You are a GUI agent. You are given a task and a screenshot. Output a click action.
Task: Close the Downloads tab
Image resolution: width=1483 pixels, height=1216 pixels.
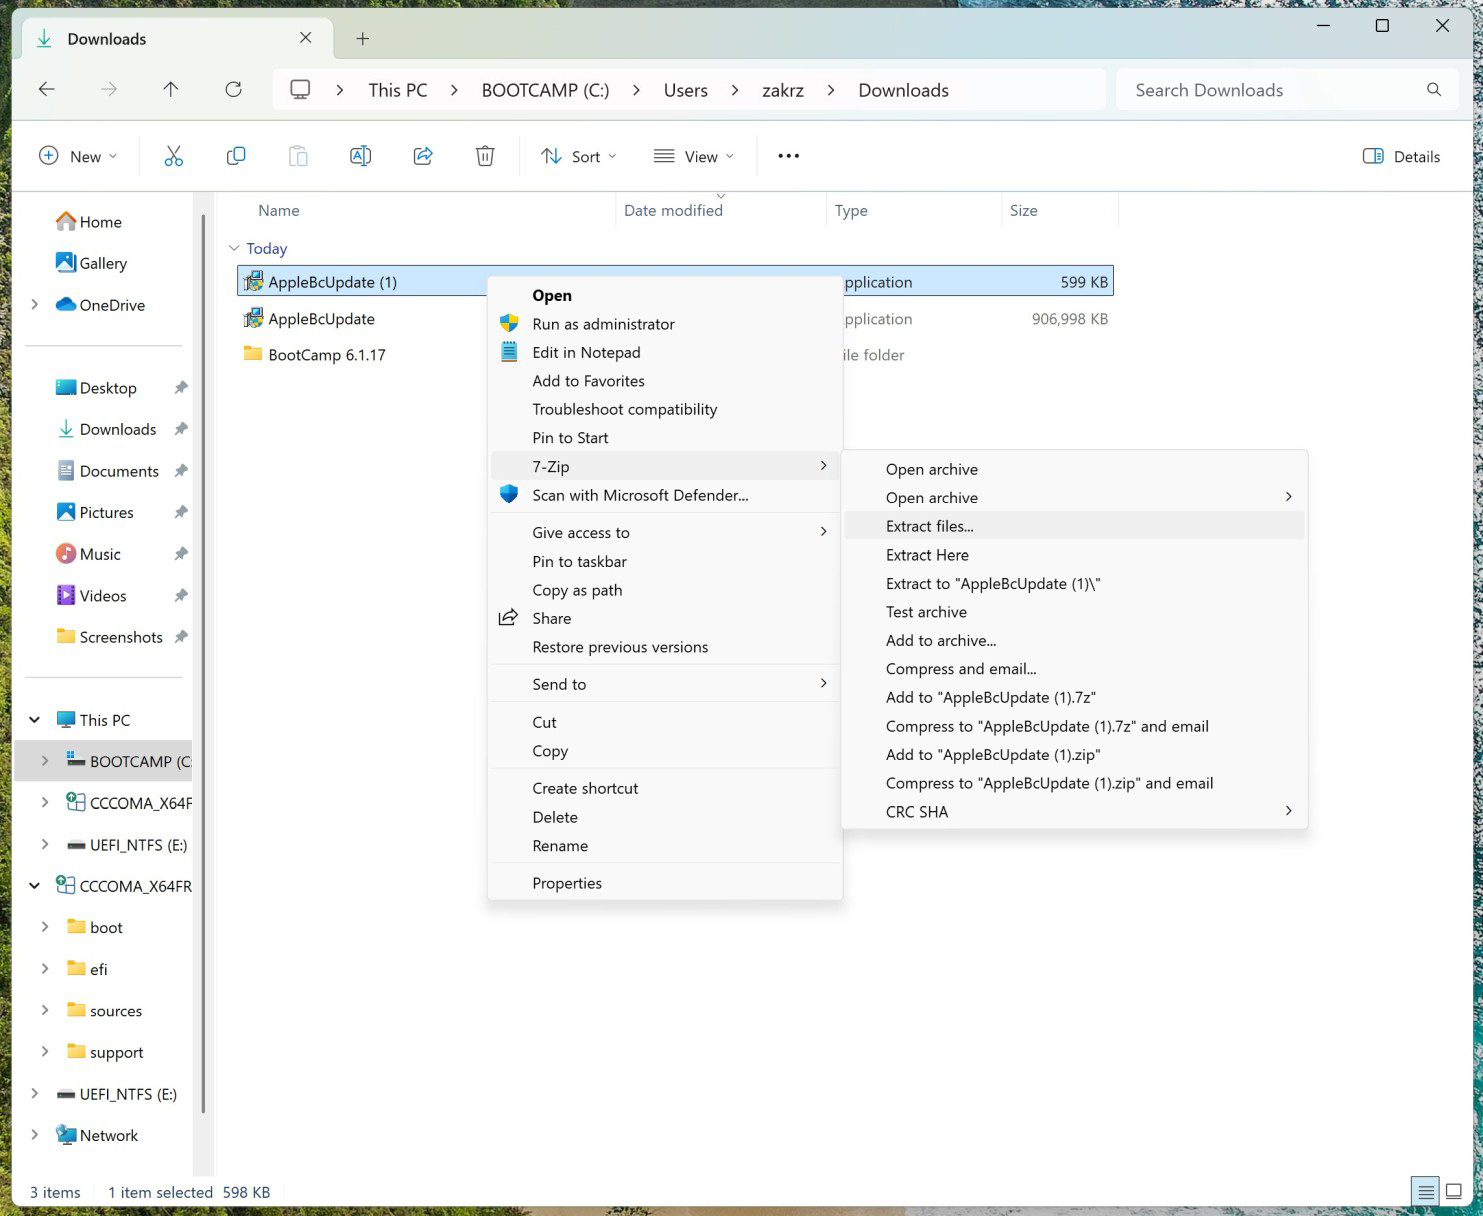point(306,38)
